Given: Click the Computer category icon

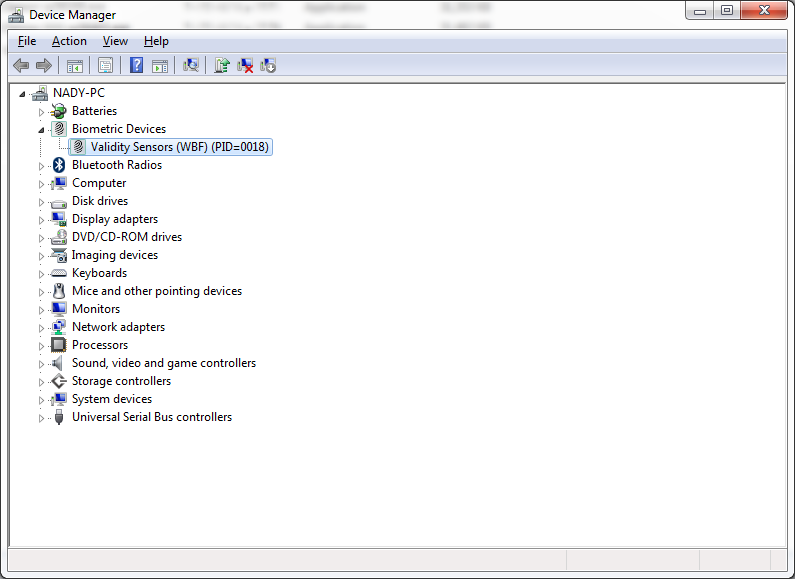Looking at the screenshot, I should 59,183.
